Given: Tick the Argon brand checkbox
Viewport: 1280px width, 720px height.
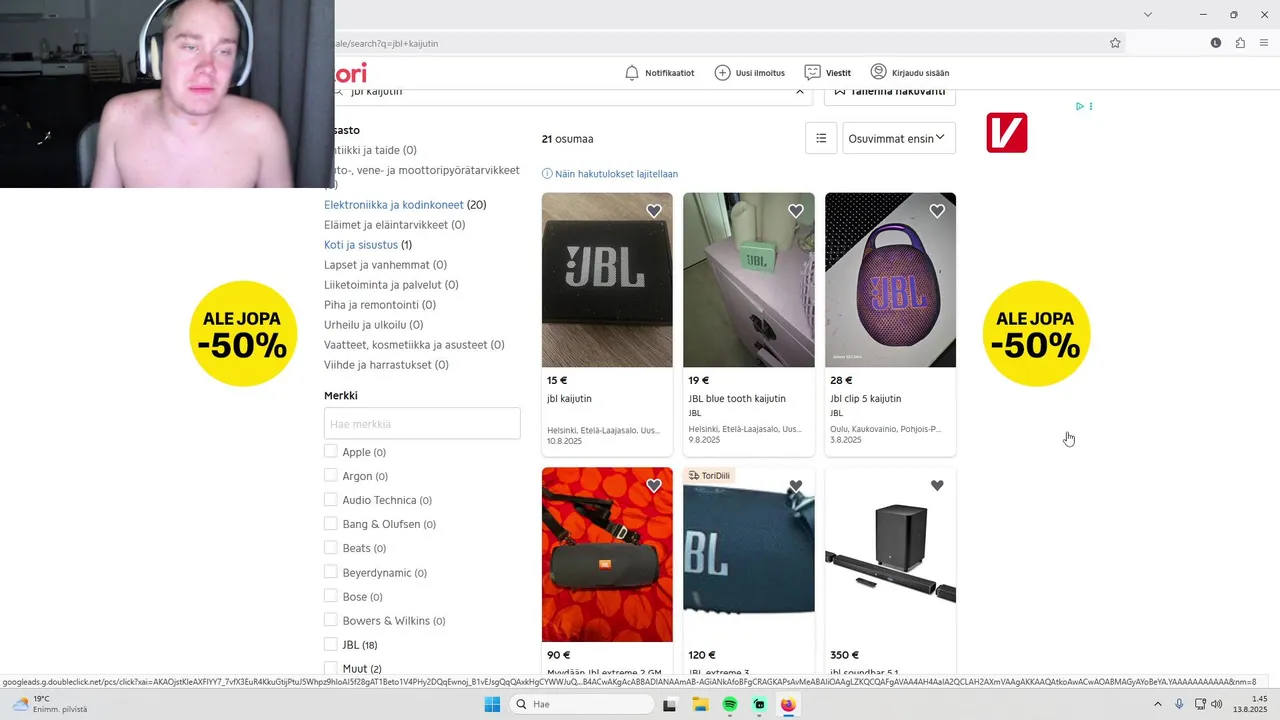Looking at the screenshot, I should tap(331, 475).
